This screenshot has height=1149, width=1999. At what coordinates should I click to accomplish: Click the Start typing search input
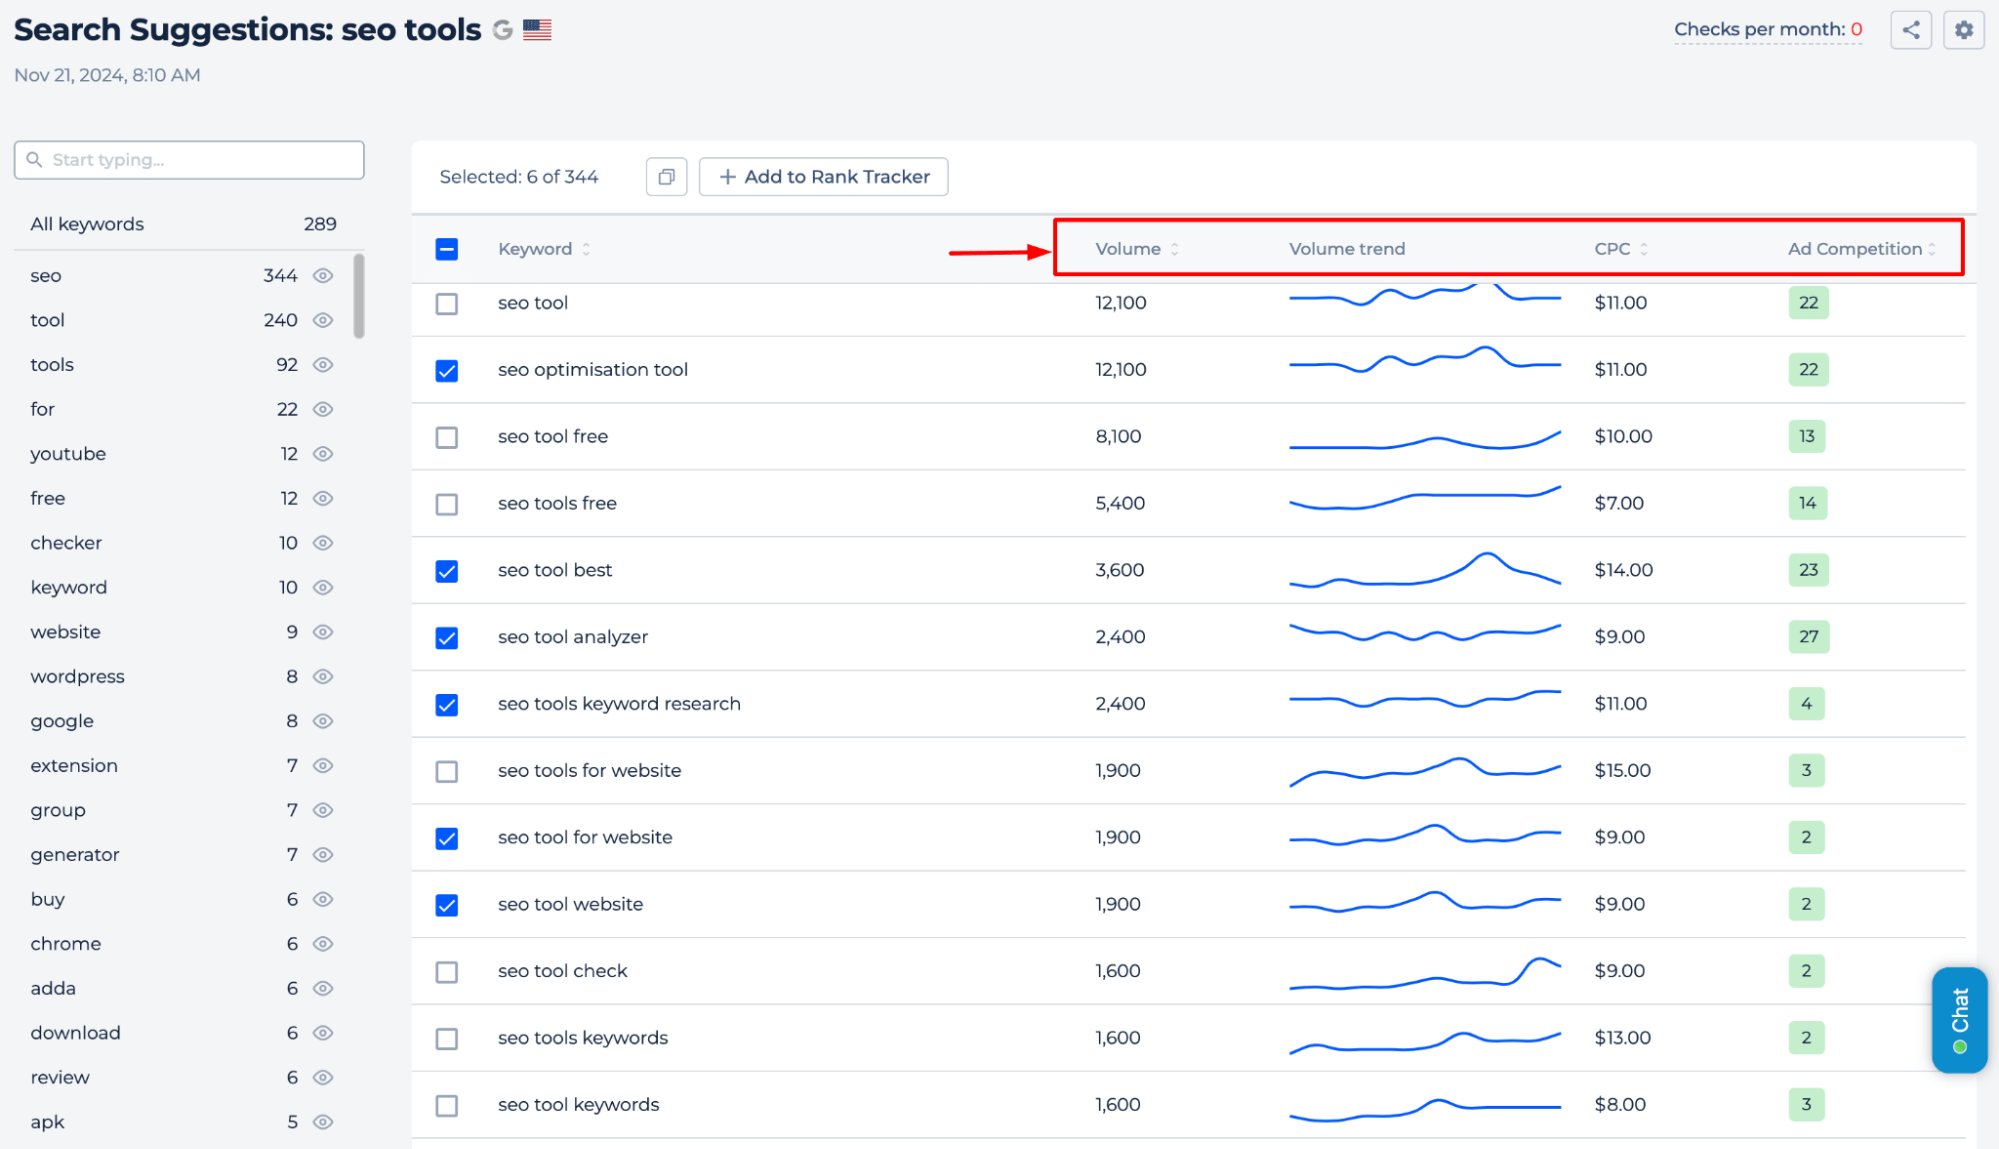(x=188, y=159)
